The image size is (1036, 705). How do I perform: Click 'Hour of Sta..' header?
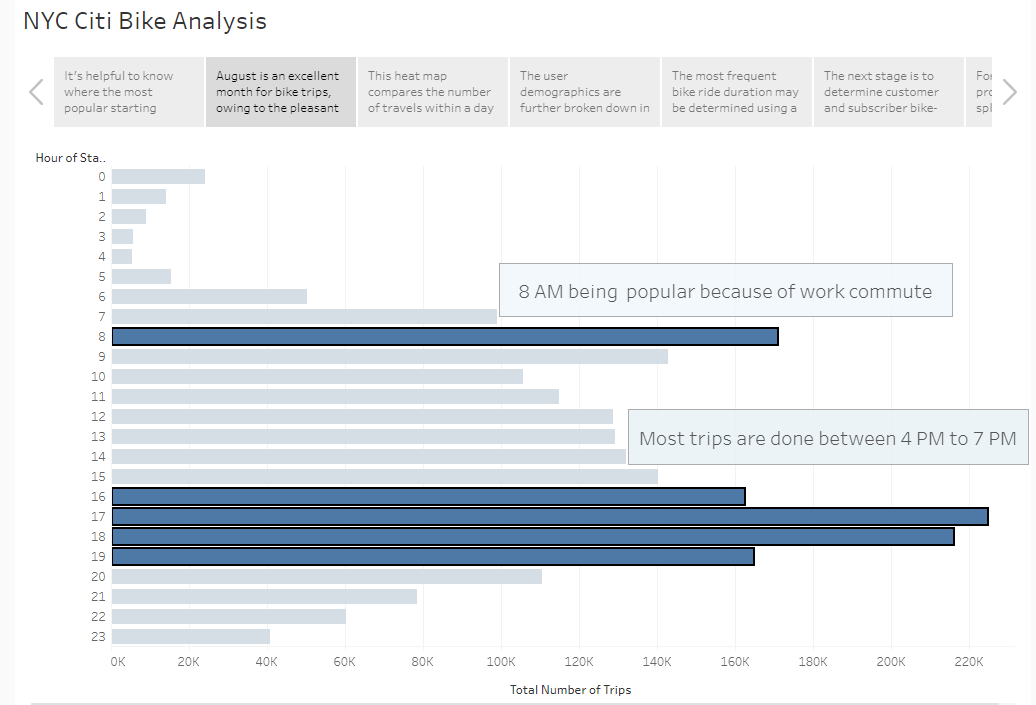click(70, 158)
